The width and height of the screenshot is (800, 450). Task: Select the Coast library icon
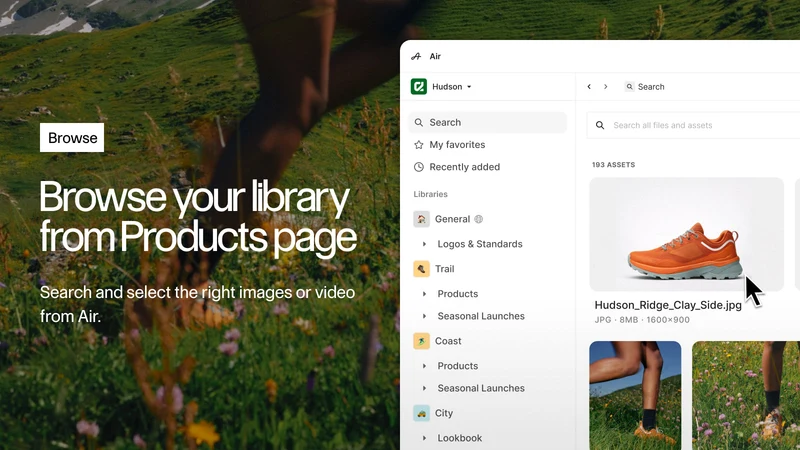tap(421, 341)
